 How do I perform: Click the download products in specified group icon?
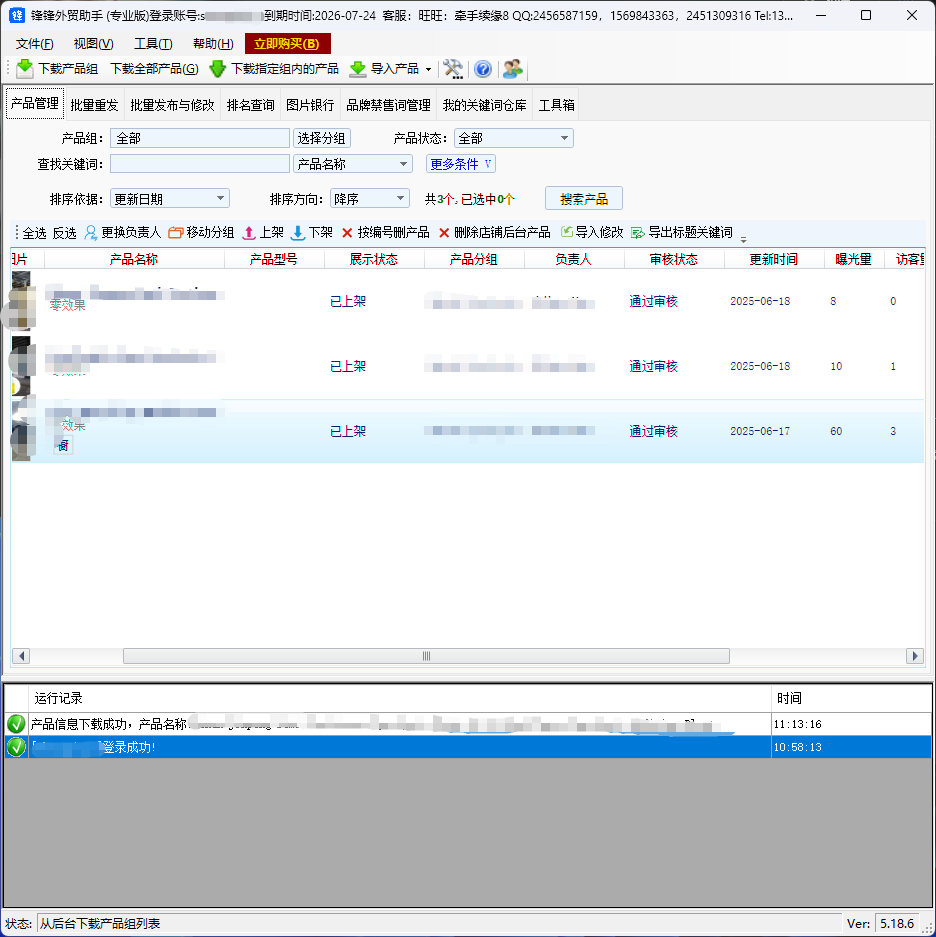pos(217,69)
